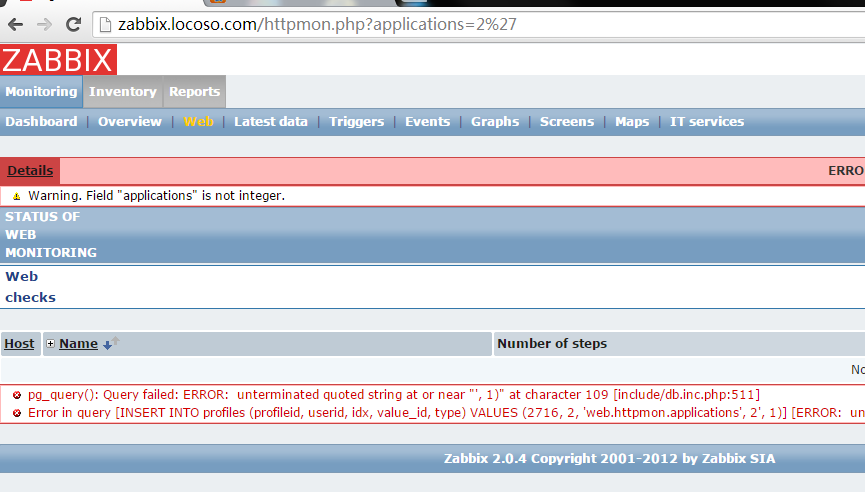865x492 pixels.
Task: Open Graphs page
Action: (x=495, y=121)
